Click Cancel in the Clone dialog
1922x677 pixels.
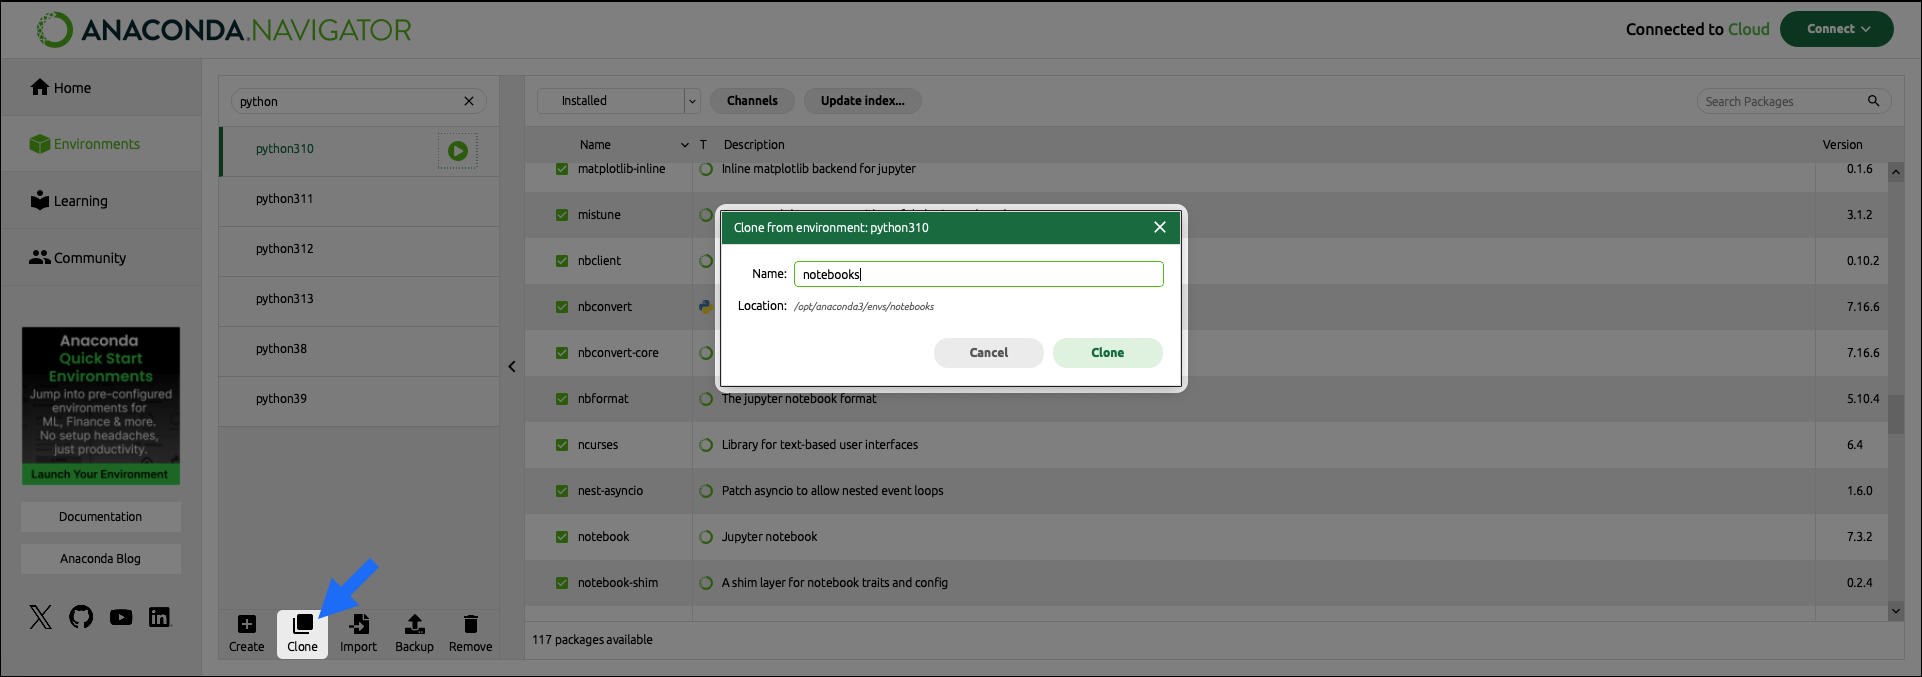[x=989, y=353]
